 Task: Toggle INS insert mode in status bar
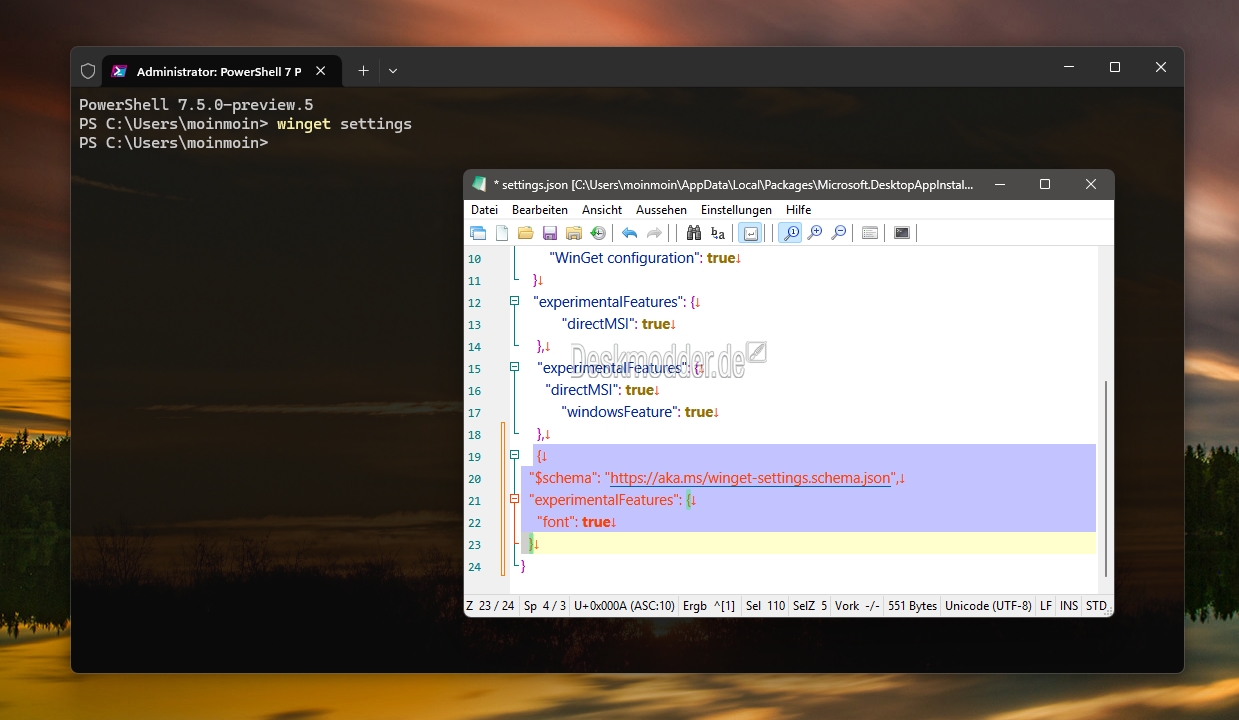[1069, 606]
